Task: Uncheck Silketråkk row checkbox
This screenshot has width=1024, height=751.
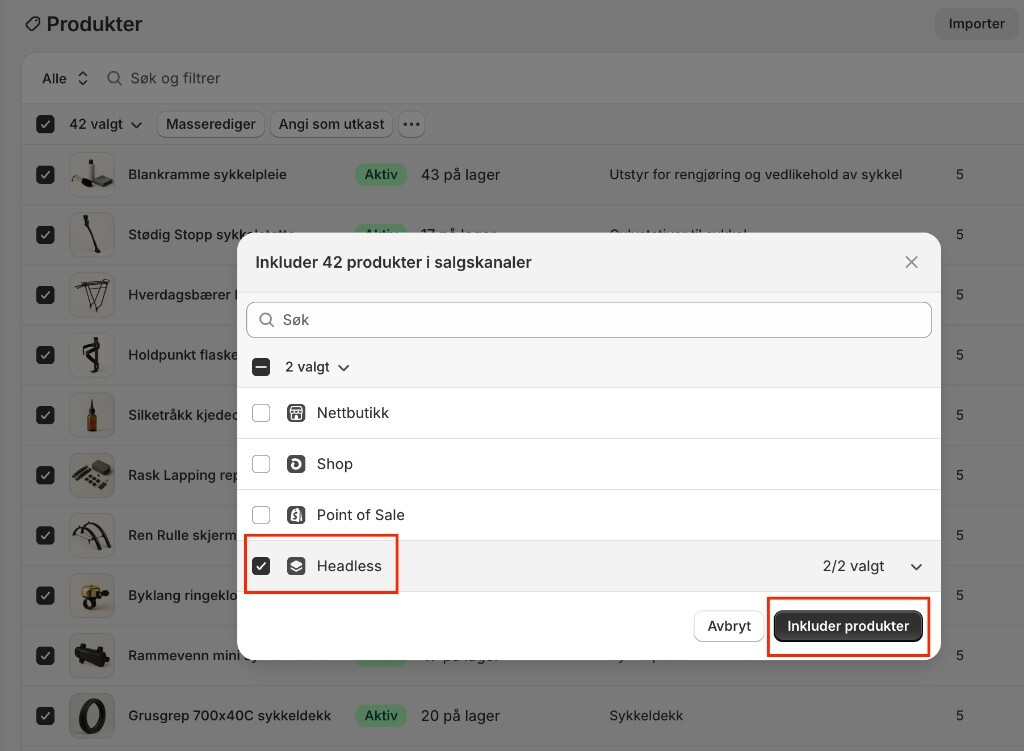Action: [45, 415]
